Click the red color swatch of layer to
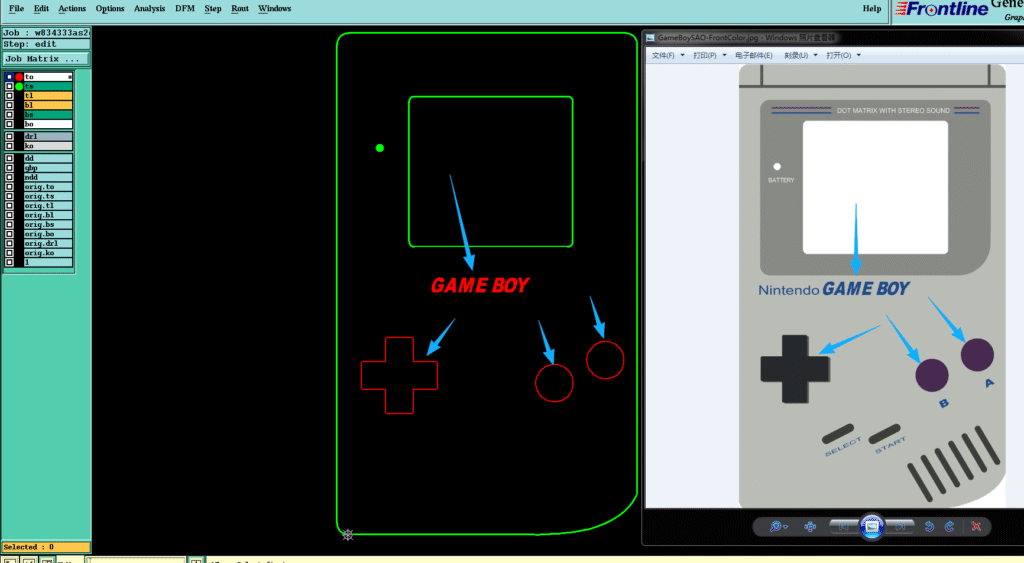Image resolution: width=1024 pixels, height=563 pixels. [x=19, y=77]
